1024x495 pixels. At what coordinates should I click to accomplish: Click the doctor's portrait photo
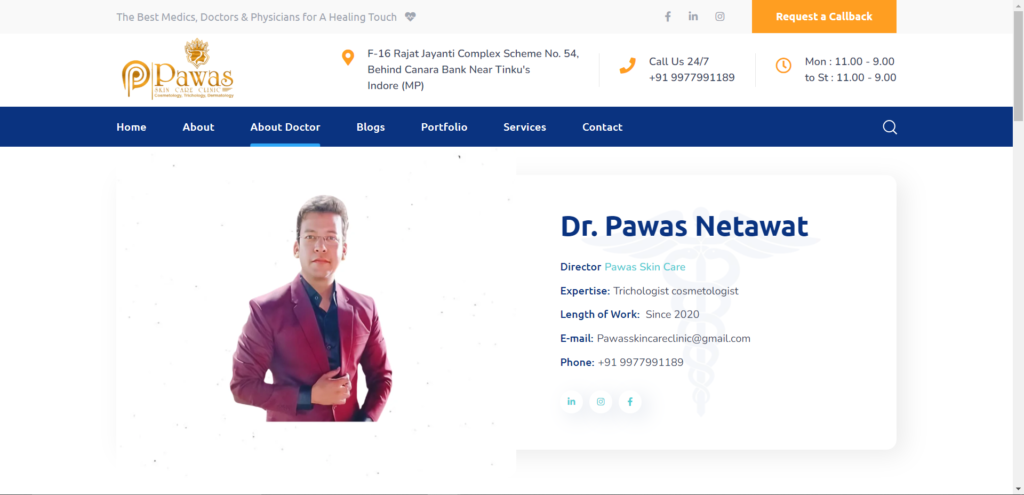tap(311, 308)
